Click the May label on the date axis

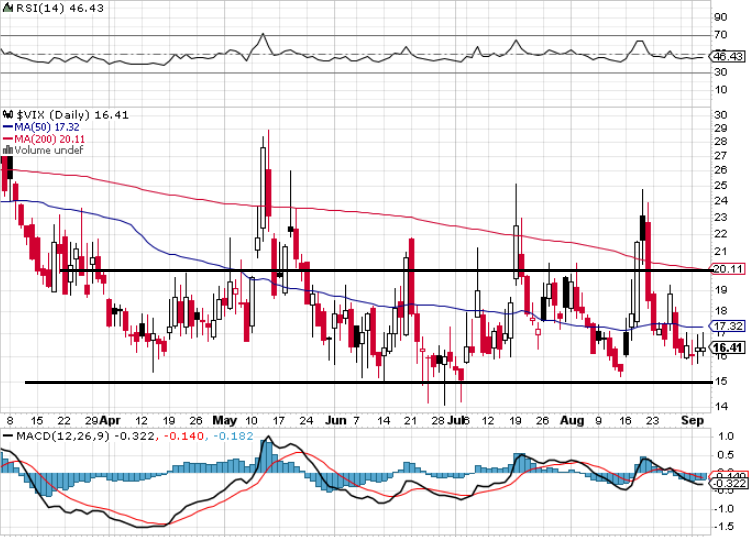click(225, 422)
